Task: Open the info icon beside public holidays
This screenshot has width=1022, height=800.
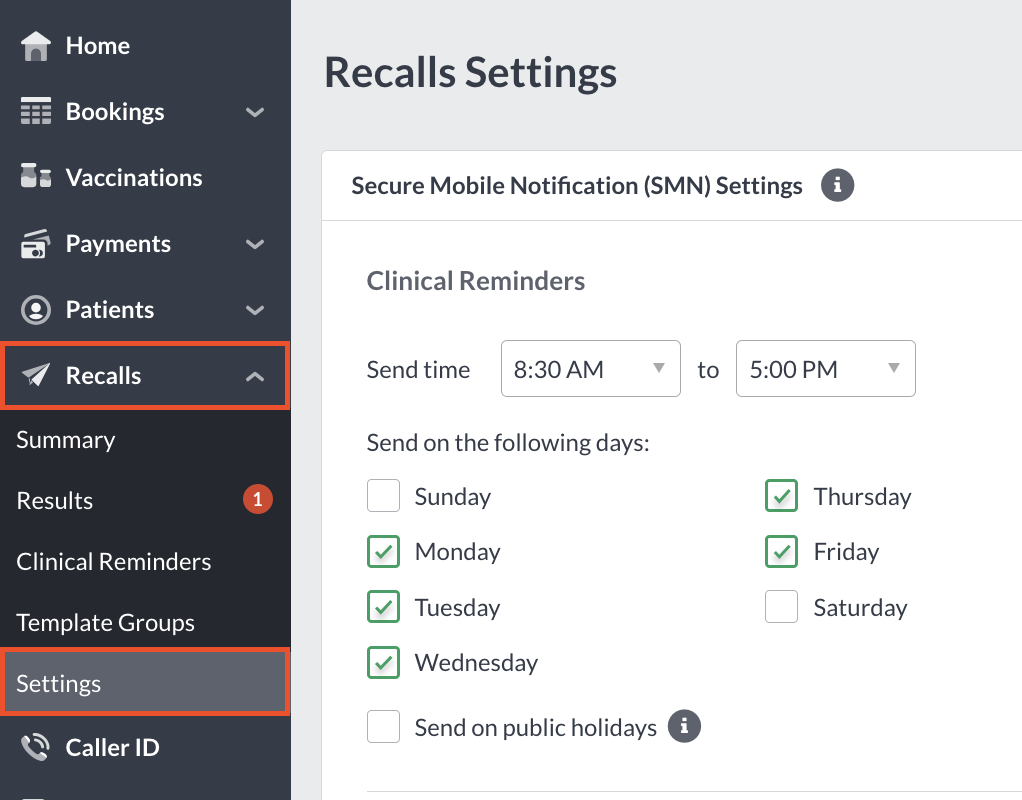Action: click(x=684, y=726)
